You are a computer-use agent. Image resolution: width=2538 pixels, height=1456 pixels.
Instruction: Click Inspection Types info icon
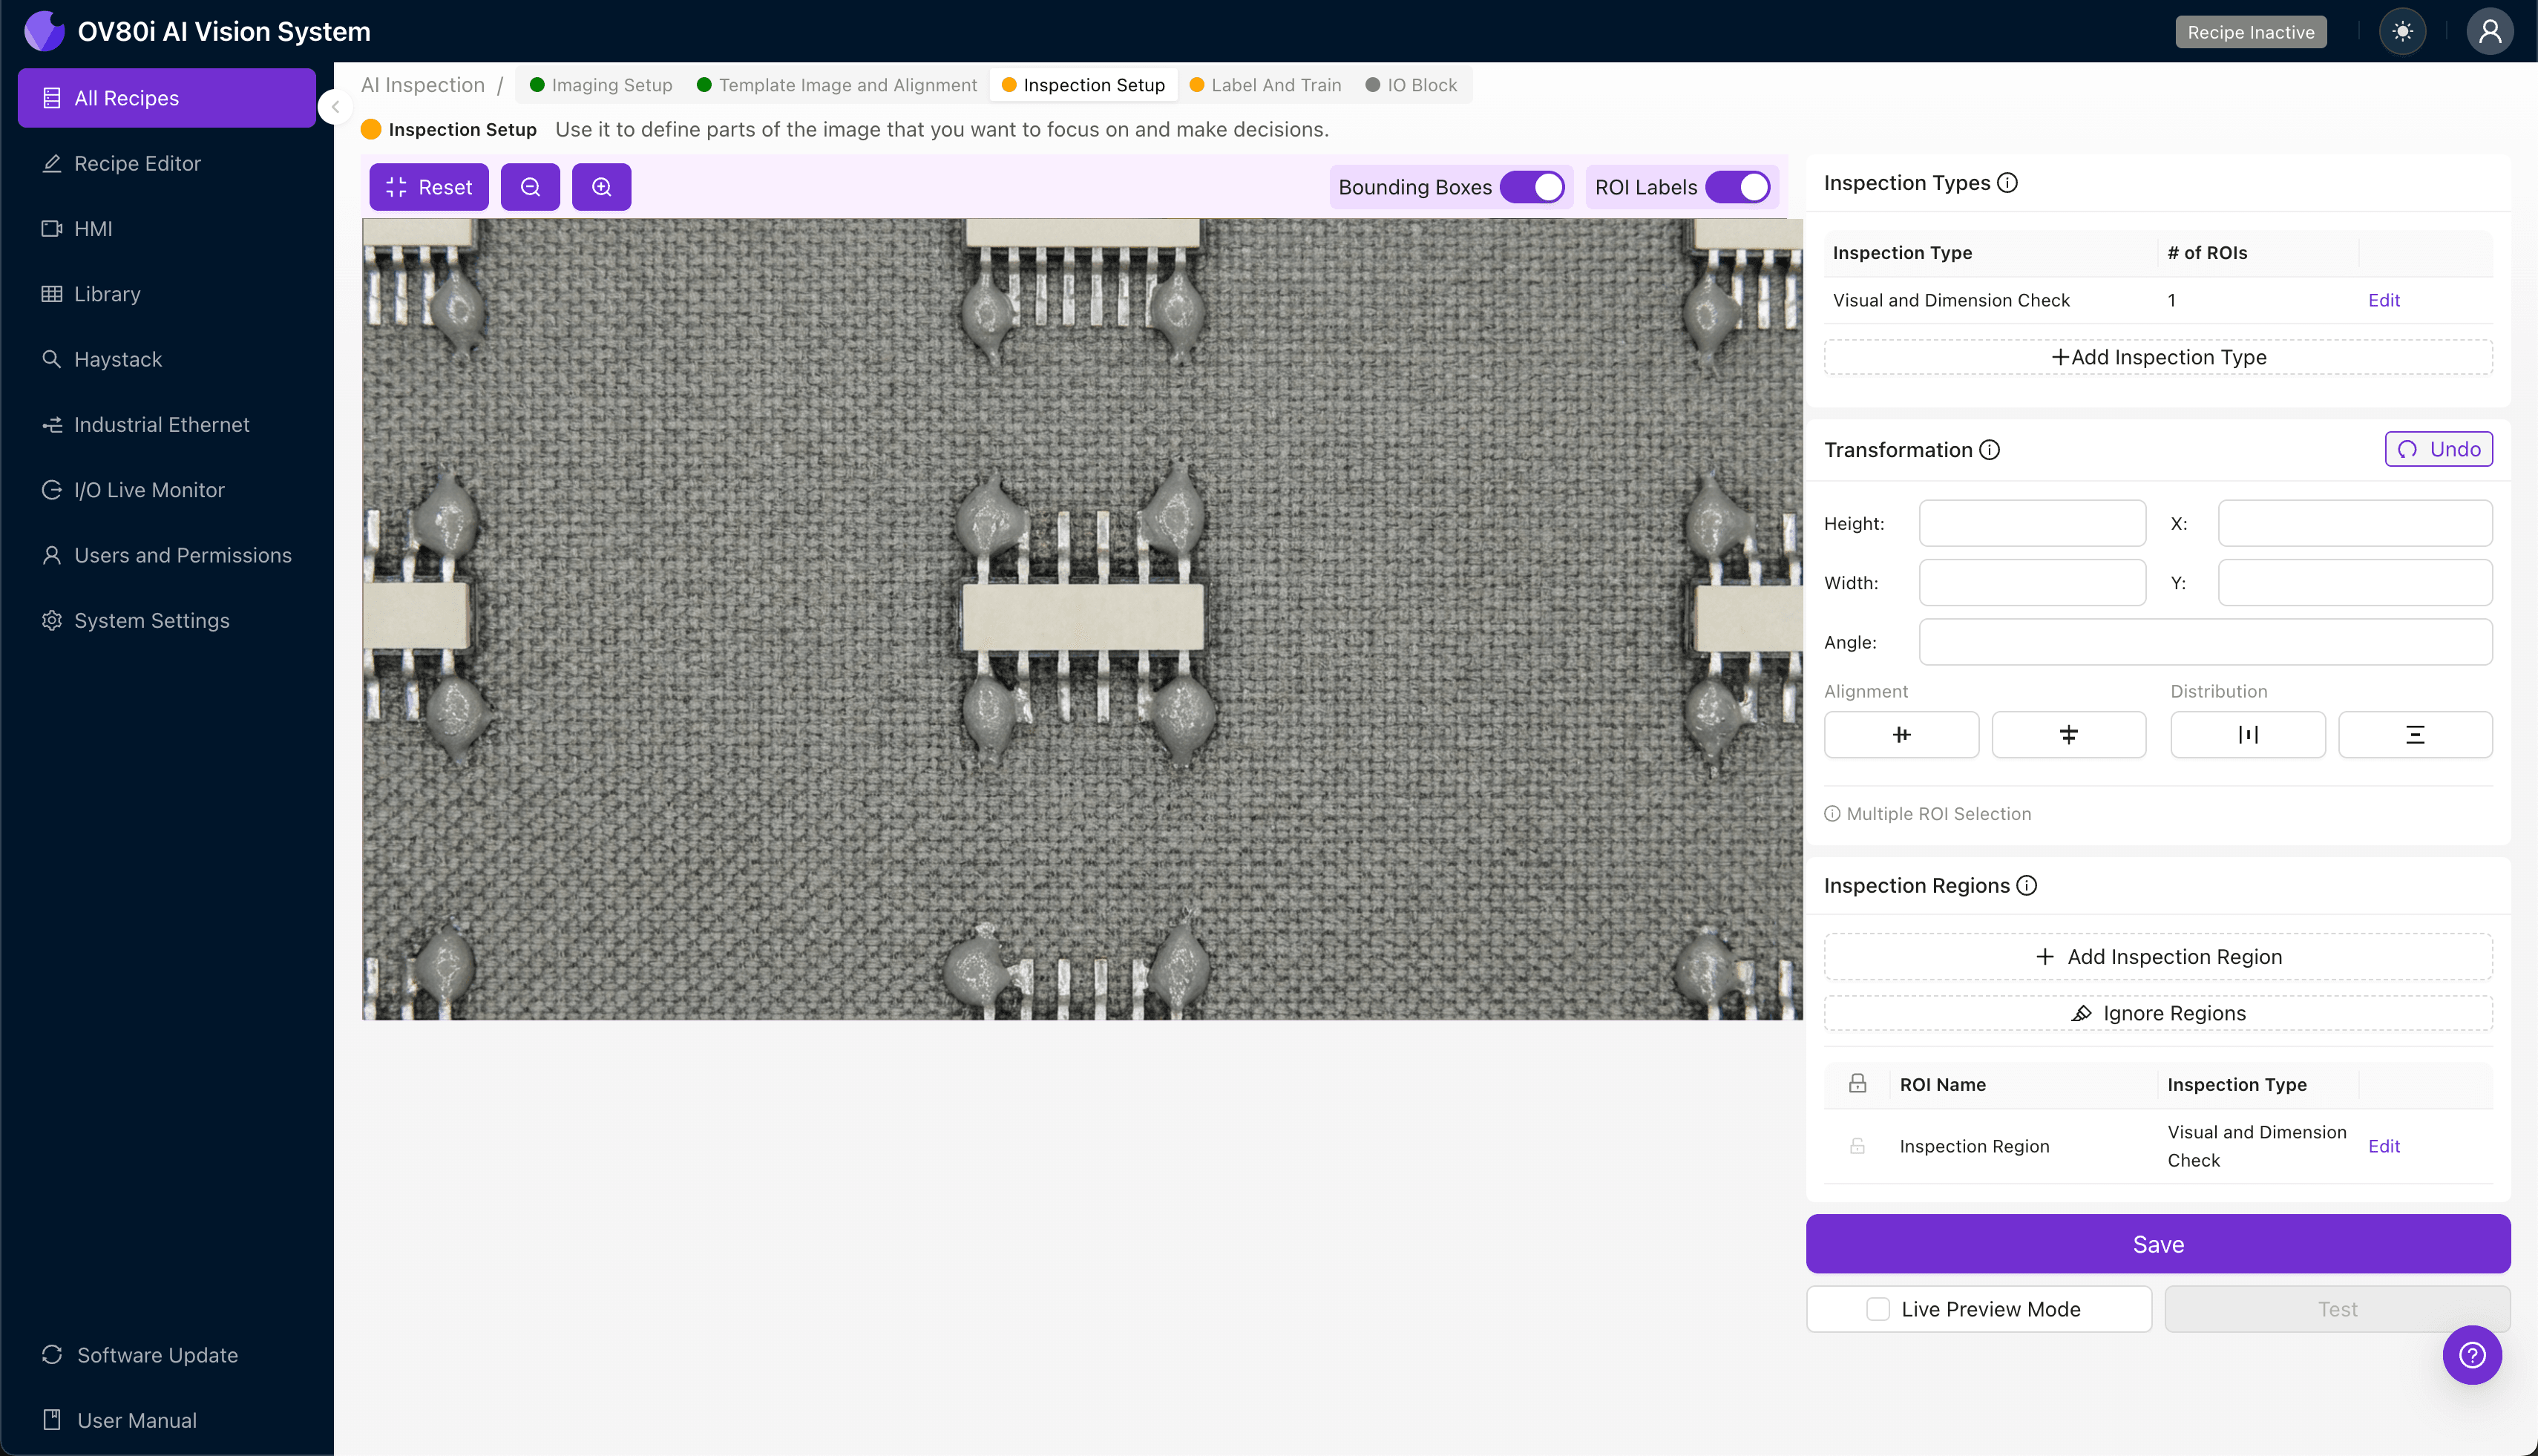(2007, 183)
